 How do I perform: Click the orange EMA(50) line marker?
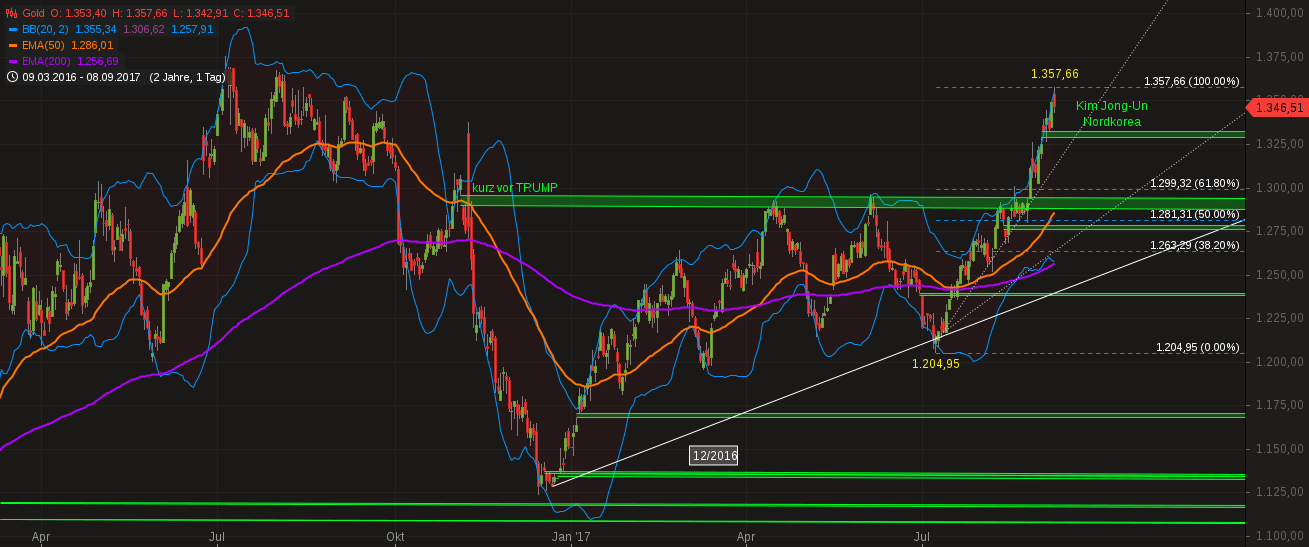click(12, 45)
